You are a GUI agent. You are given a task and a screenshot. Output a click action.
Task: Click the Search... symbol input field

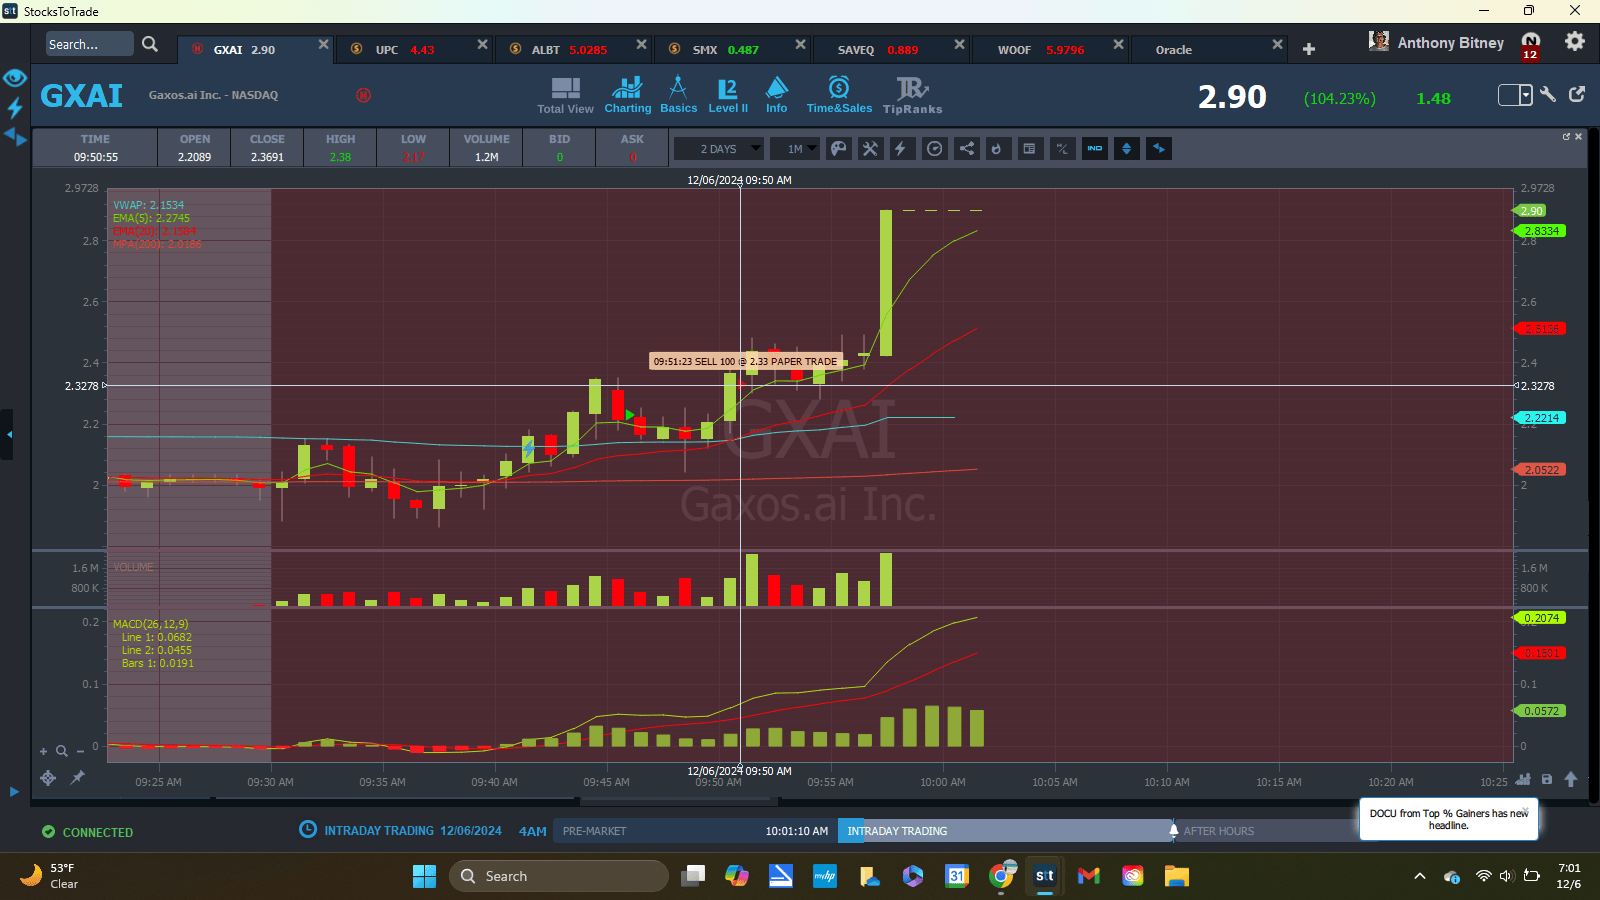pyautogui.click(x=89, y=44)
